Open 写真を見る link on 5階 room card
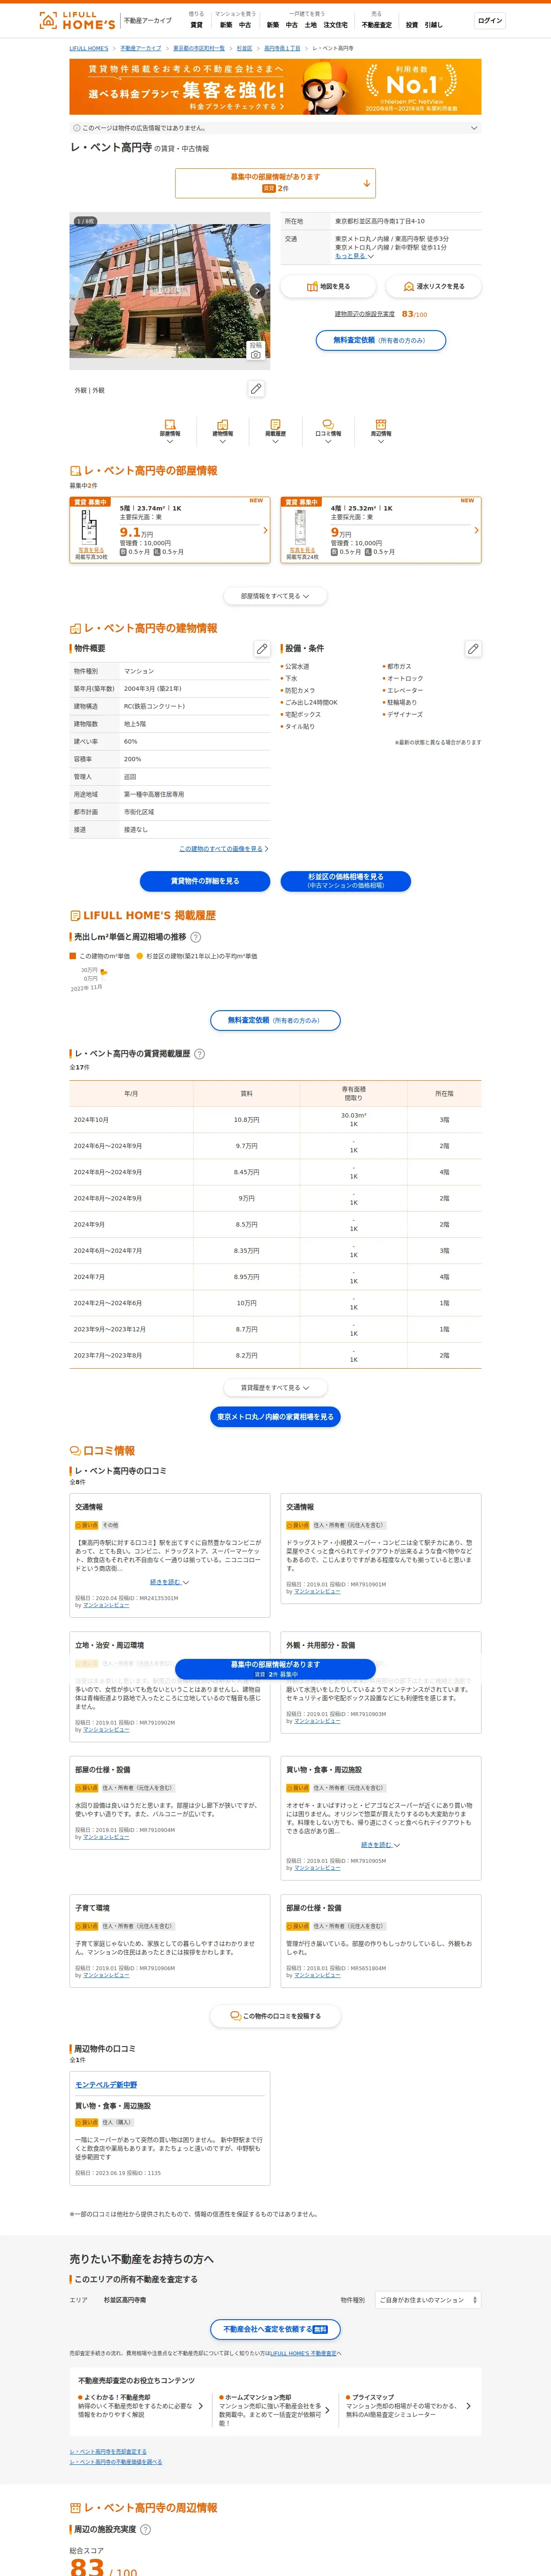551x2576 pixels. 91,550
